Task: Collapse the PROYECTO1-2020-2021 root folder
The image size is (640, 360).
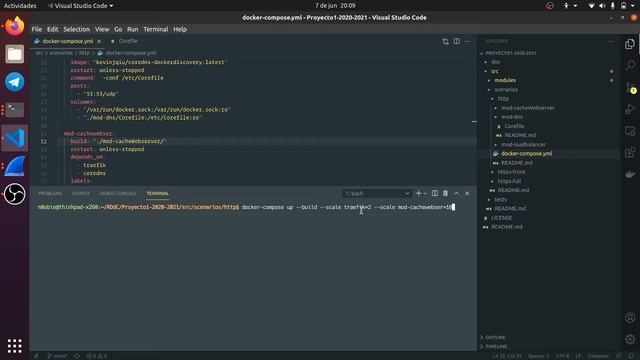Action: pos(510,53)
